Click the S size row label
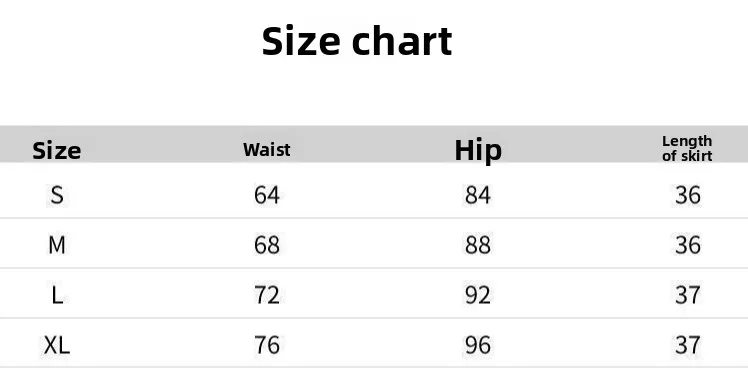 [x=57, y=195]
